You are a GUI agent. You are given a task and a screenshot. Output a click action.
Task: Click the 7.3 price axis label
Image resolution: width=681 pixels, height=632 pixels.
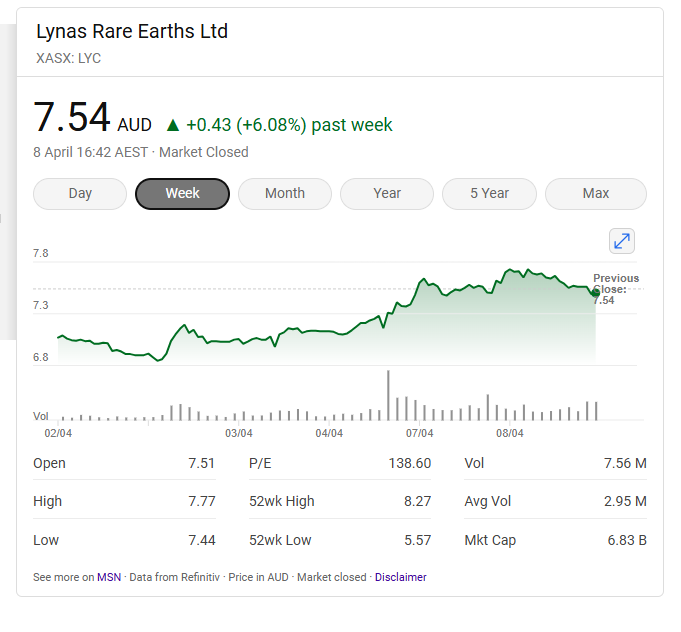click(x=41, y=305)
